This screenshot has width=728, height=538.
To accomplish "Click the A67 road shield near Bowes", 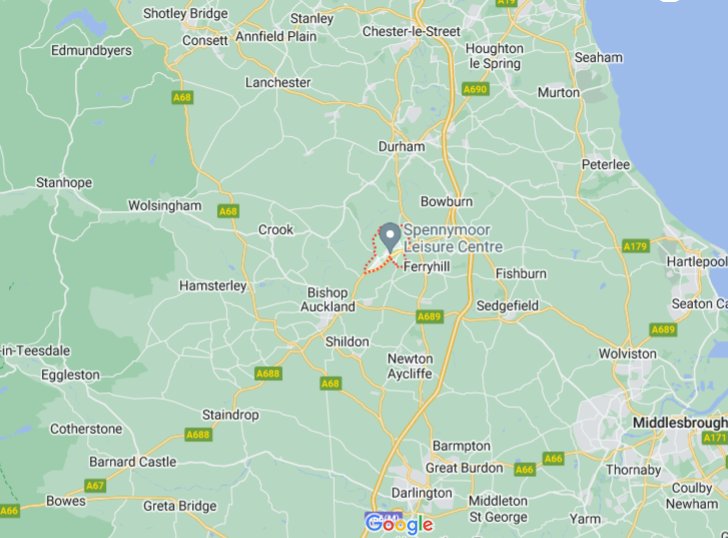I will coord(95,486).
